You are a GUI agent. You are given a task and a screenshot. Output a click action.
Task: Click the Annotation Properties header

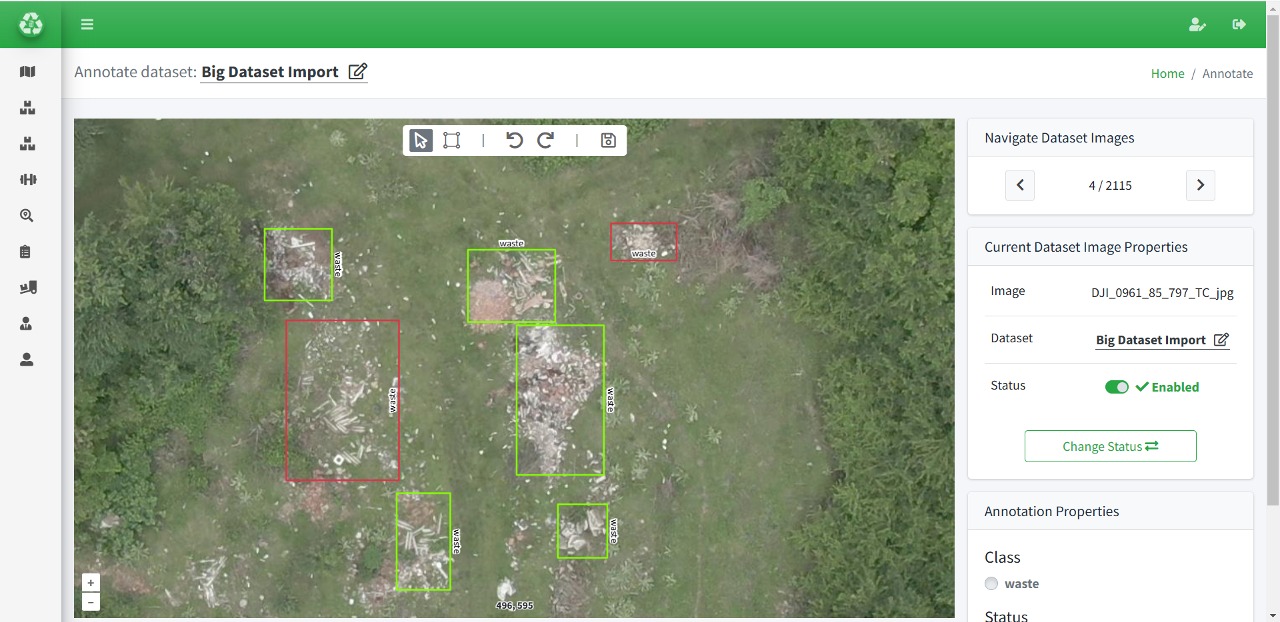point(1110,511)
